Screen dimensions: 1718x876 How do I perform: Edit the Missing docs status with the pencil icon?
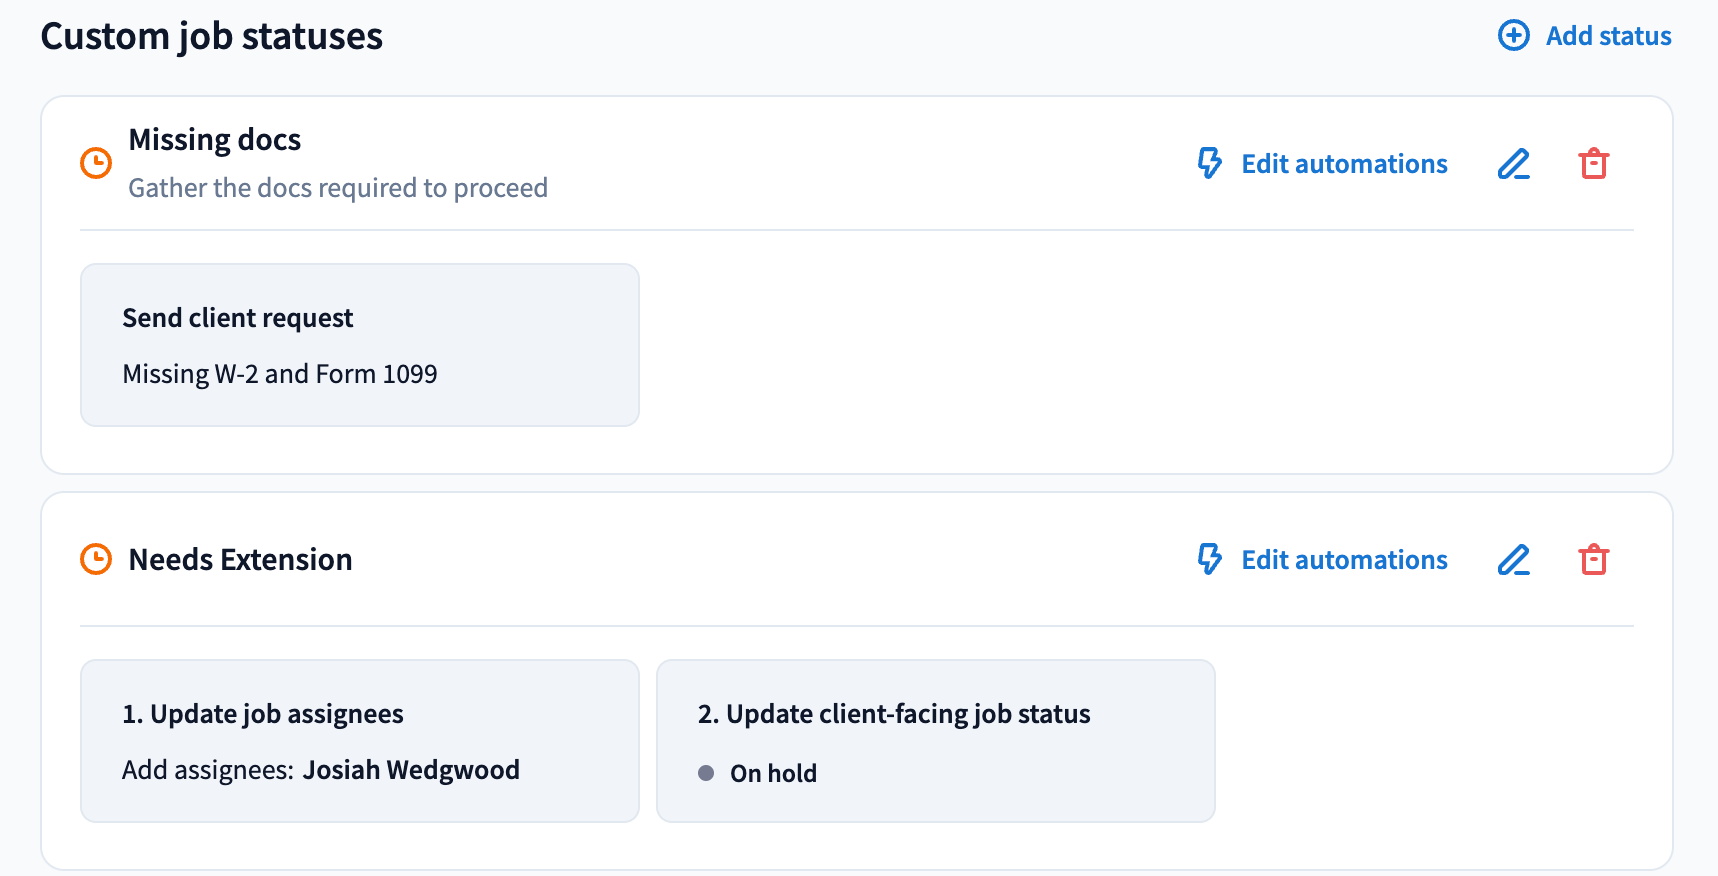1514,164
